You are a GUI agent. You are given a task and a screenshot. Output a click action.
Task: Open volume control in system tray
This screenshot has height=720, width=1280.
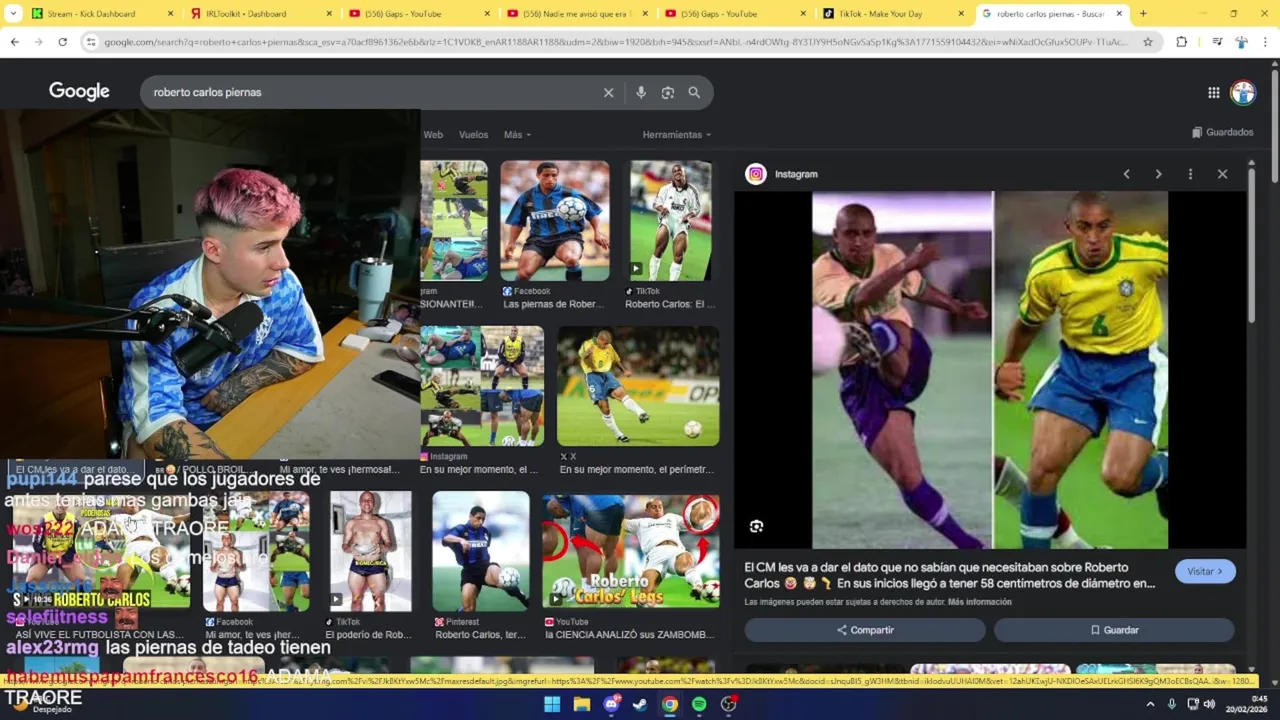(x=1209, y=704)
